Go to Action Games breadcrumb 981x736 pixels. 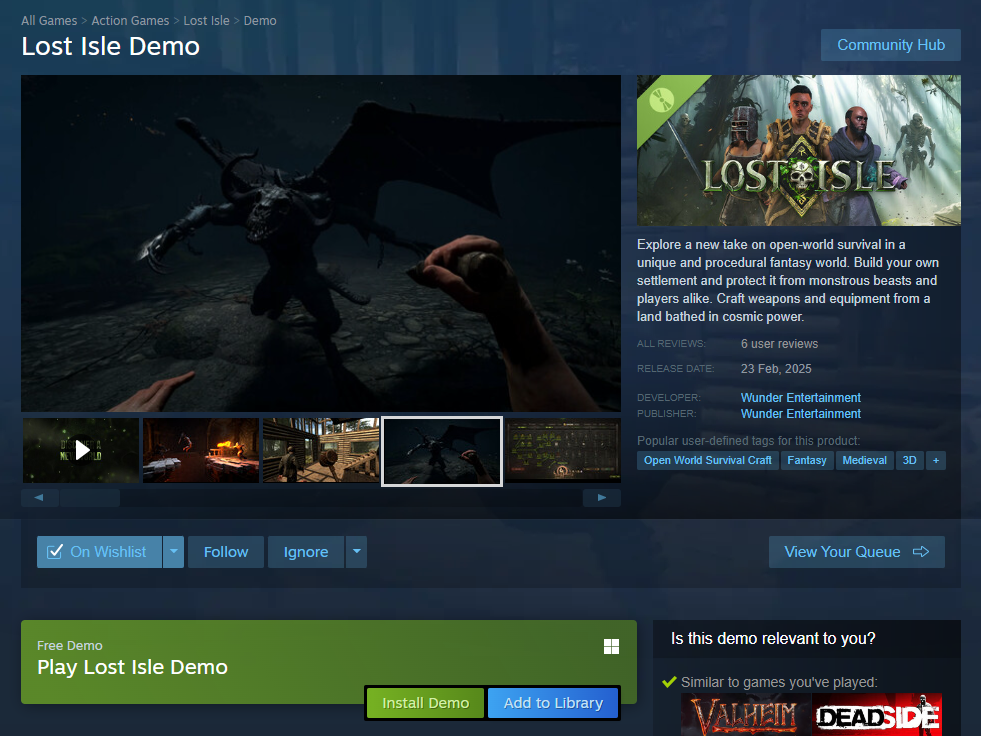pos(130,21)
